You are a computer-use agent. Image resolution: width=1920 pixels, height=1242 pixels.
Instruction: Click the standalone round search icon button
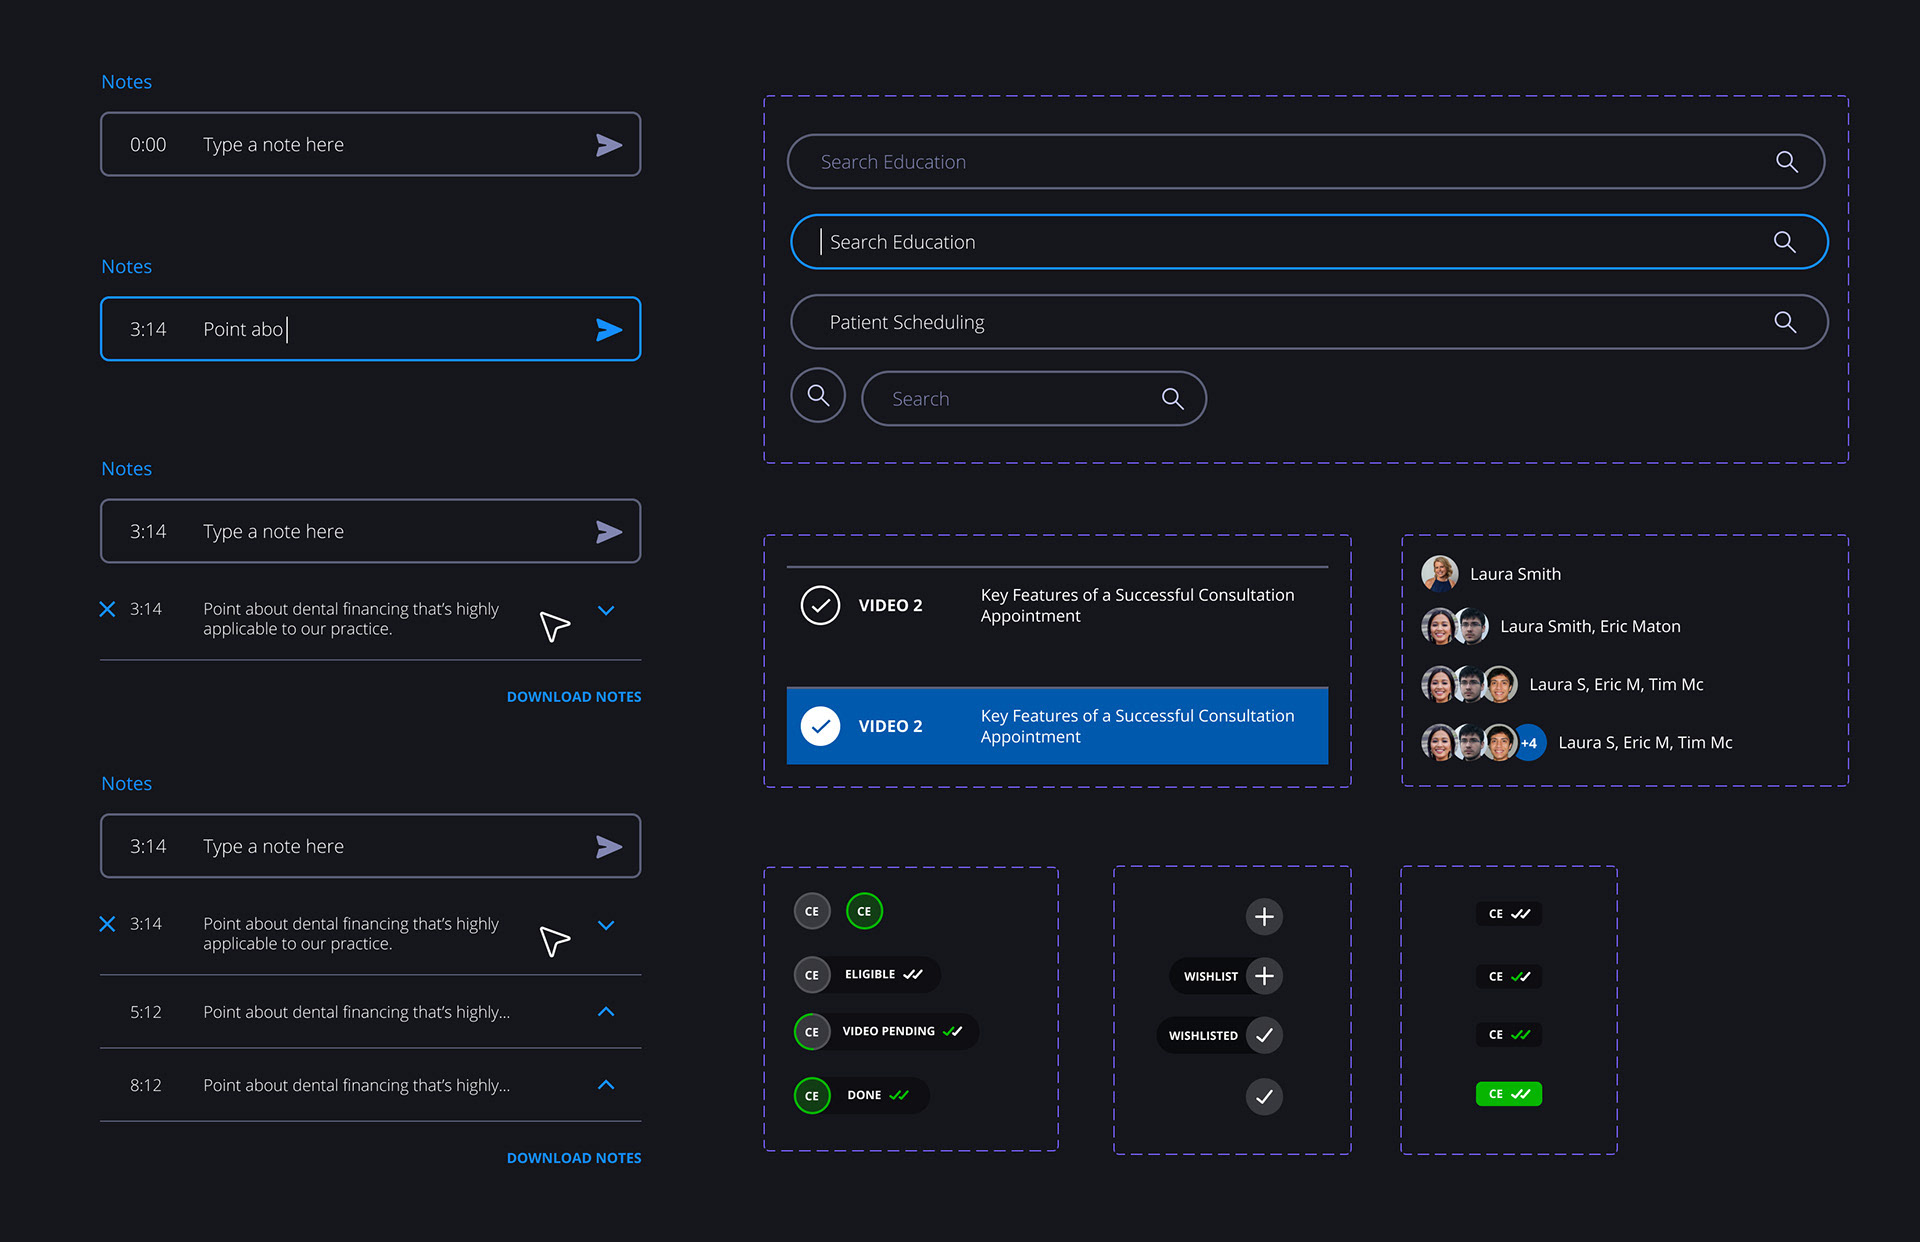[818, 396]
